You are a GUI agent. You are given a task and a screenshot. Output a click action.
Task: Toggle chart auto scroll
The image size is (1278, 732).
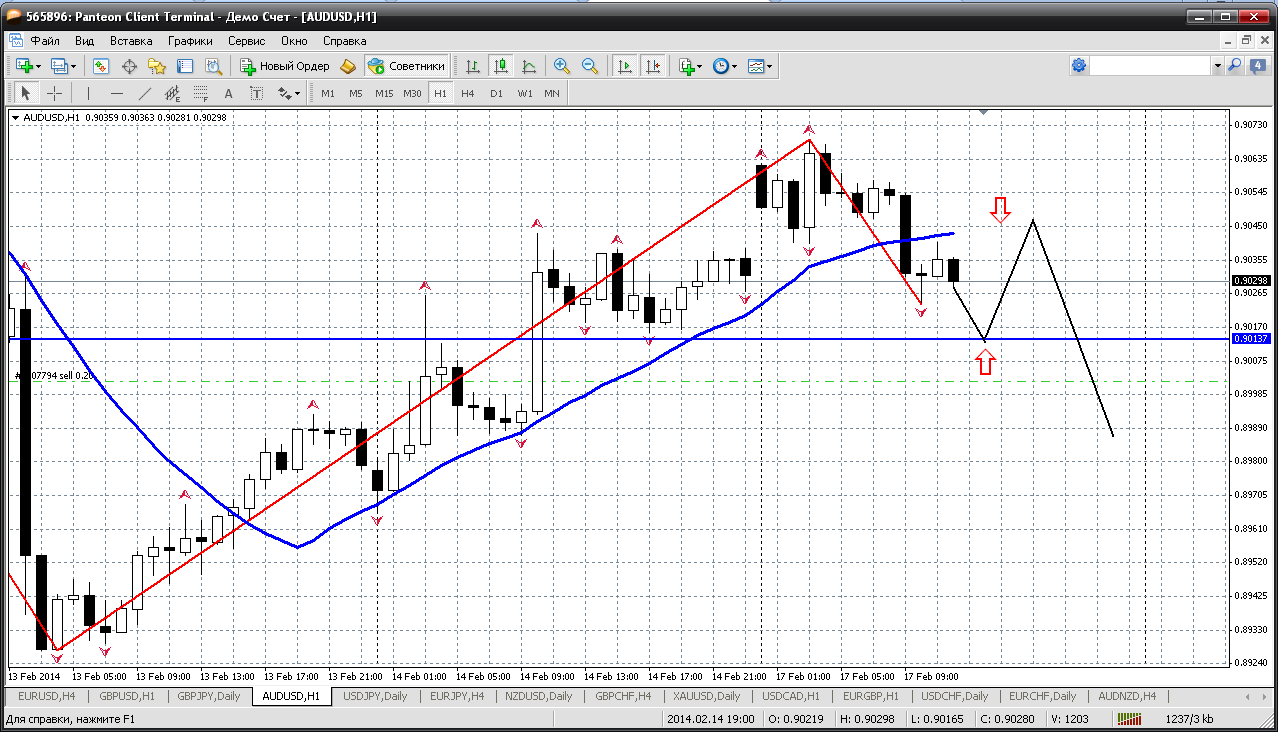coord(625,66)
